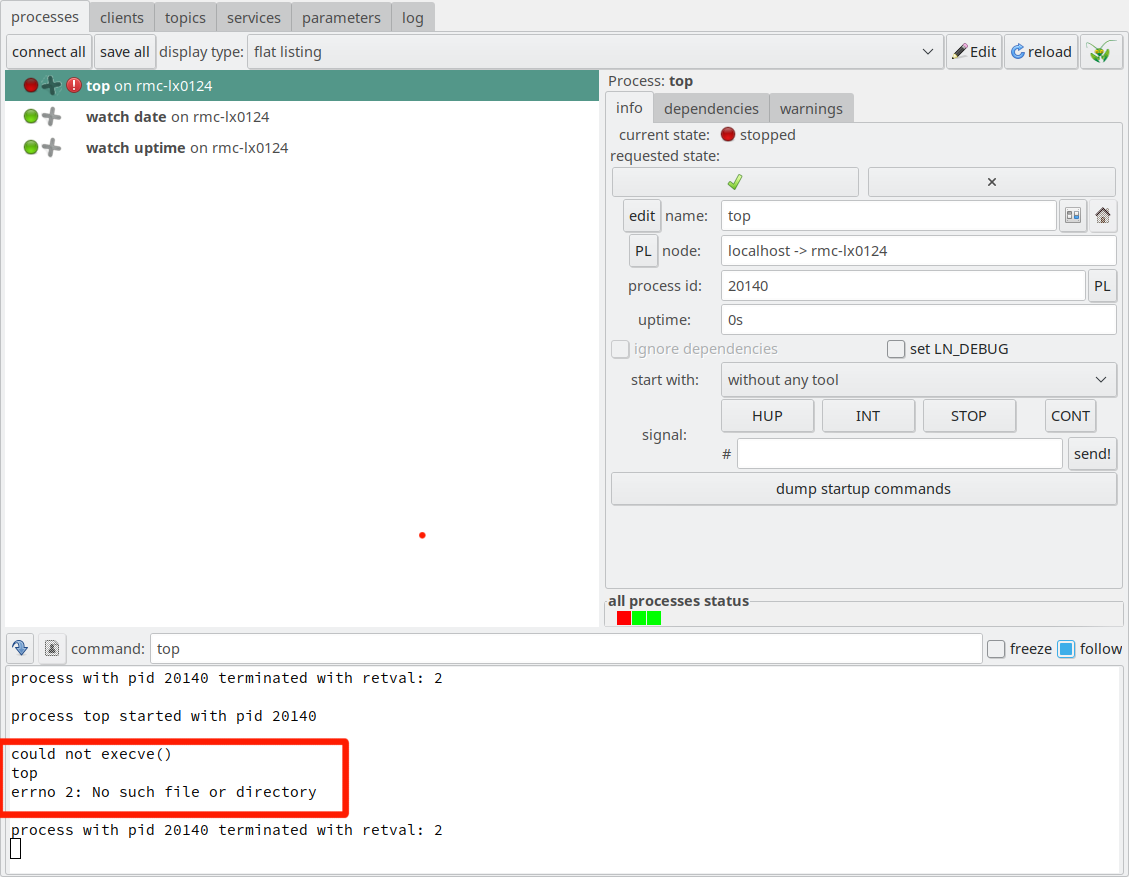Click the send! button
1129x877 pixels.
1092,454
